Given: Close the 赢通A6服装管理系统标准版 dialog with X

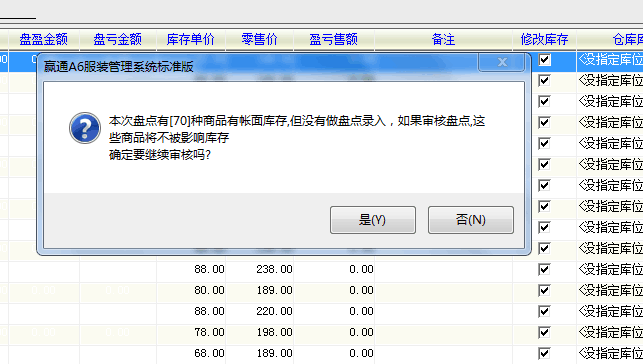Looking at the screenshot, I should tap(502, 62).
